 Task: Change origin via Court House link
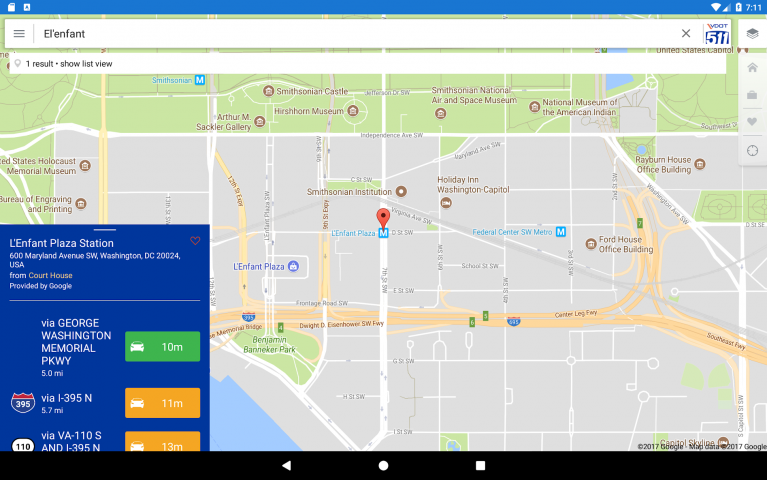click(50, 275)
